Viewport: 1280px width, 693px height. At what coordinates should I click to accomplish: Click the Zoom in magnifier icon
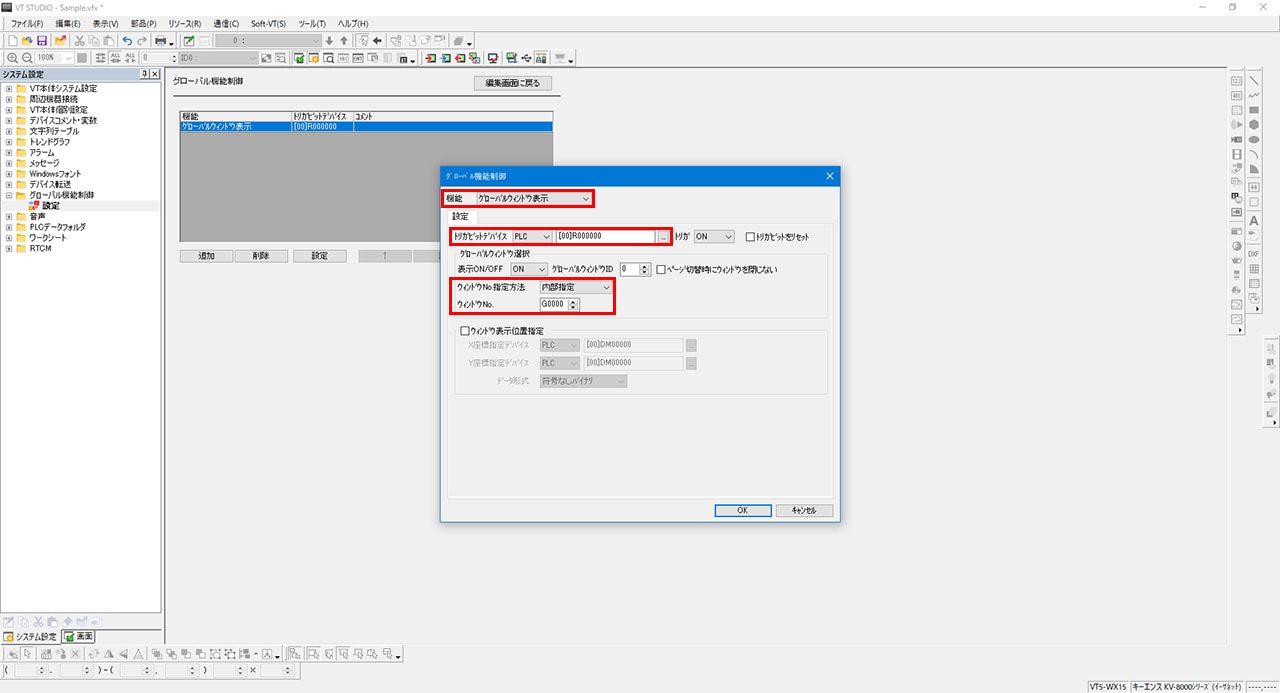click(12, 58)
